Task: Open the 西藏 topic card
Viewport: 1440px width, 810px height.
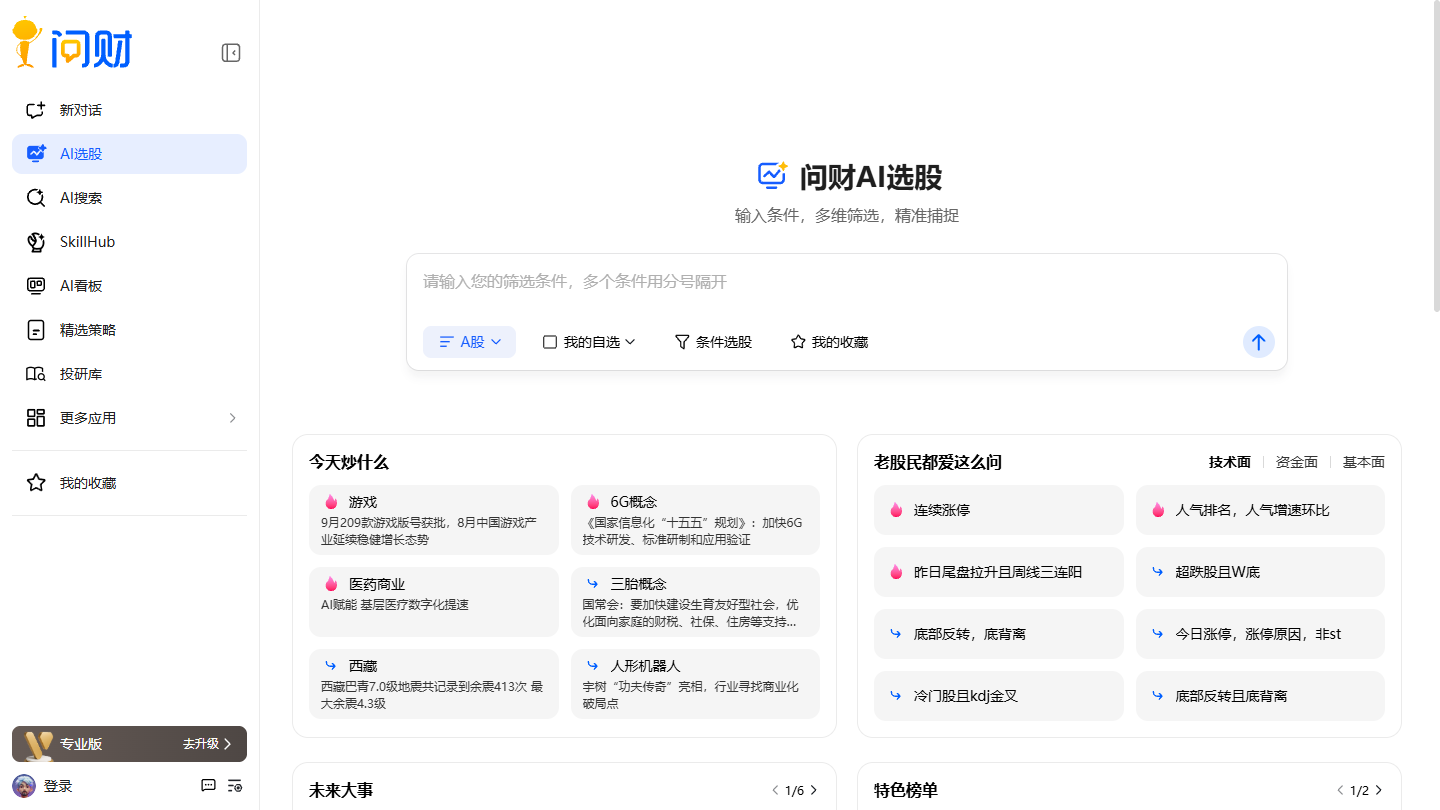Action: (x=434, y=684)
